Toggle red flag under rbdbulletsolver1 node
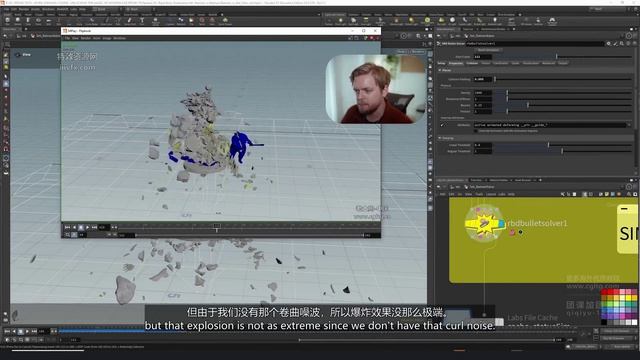640x360 pixels. [512, 232]
